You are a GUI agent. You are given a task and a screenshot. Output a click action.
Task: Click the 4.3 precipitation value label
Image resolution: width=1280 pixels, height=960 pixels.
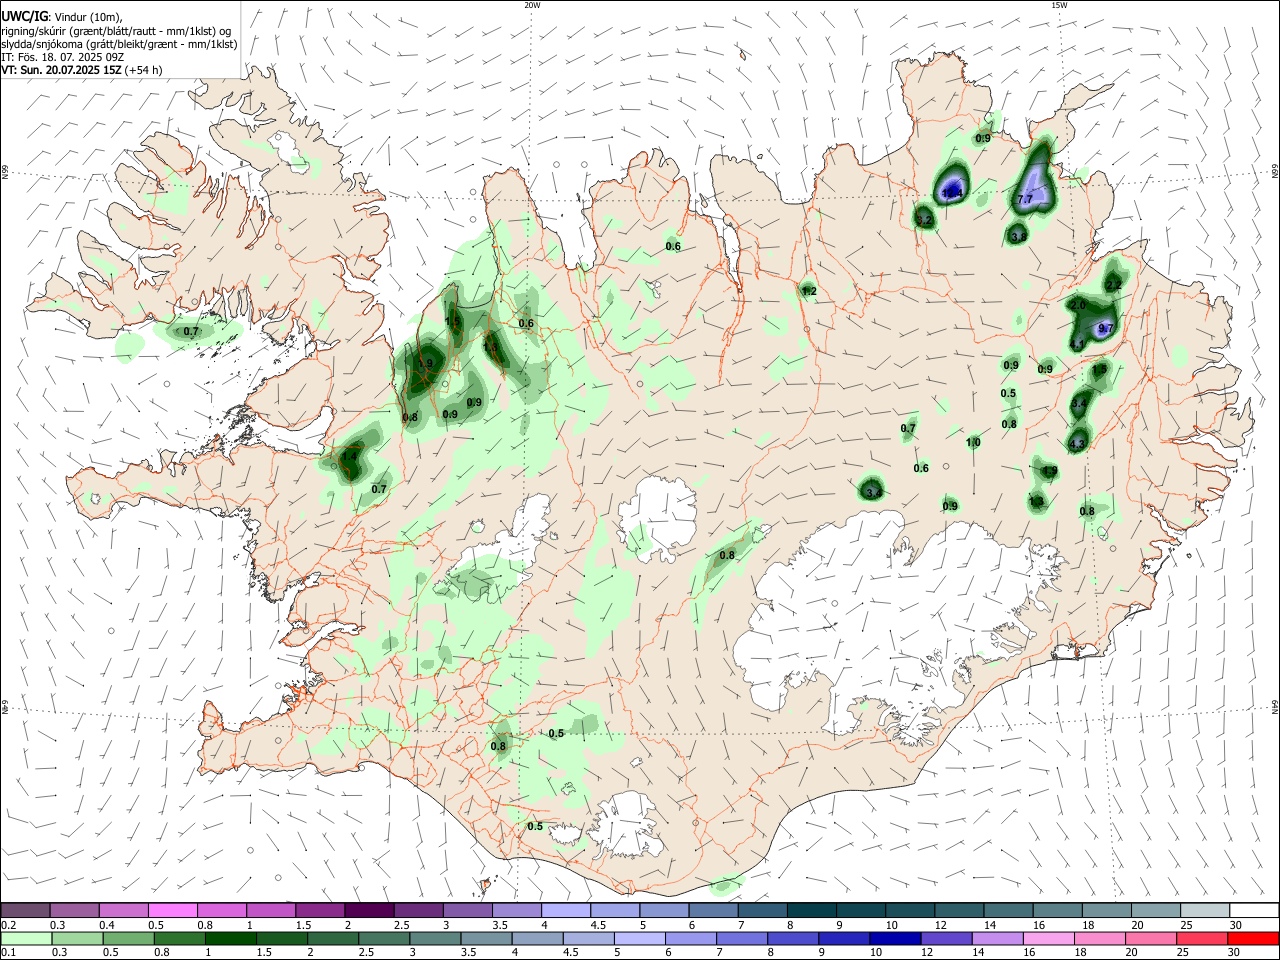tap(1077, 443)
